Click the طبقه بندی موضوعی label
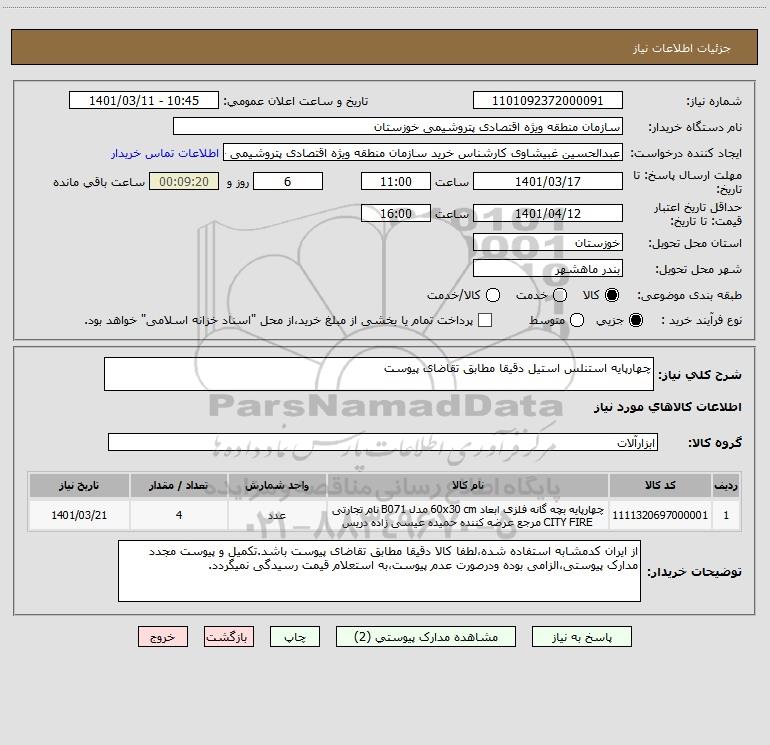 tap(689, 296)
